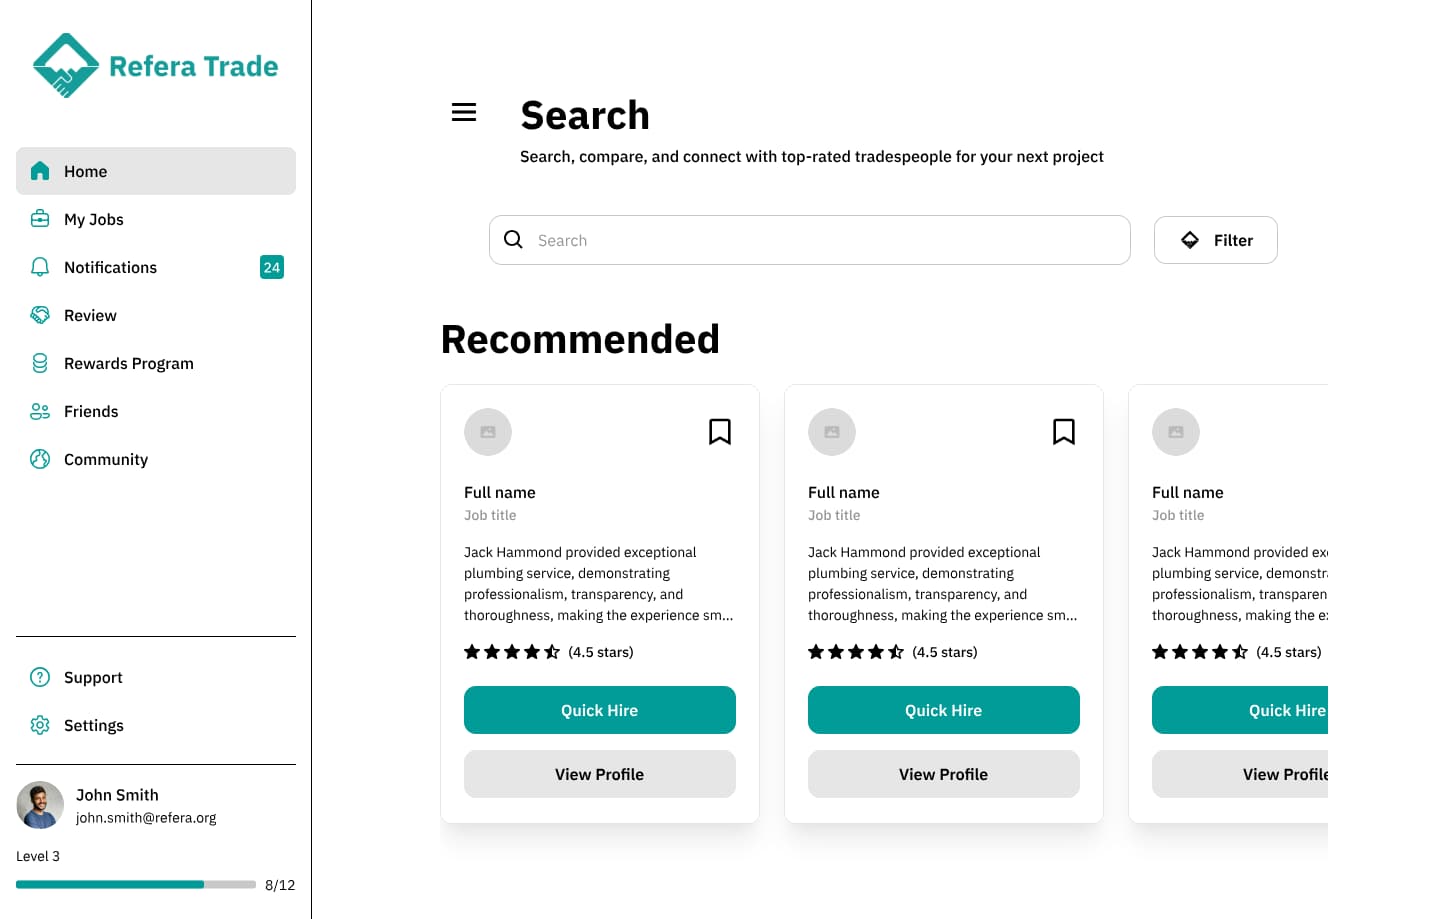Screen dimensions: 1456x919
Task: Click John Smith's profile avatar
Action: 40,805
